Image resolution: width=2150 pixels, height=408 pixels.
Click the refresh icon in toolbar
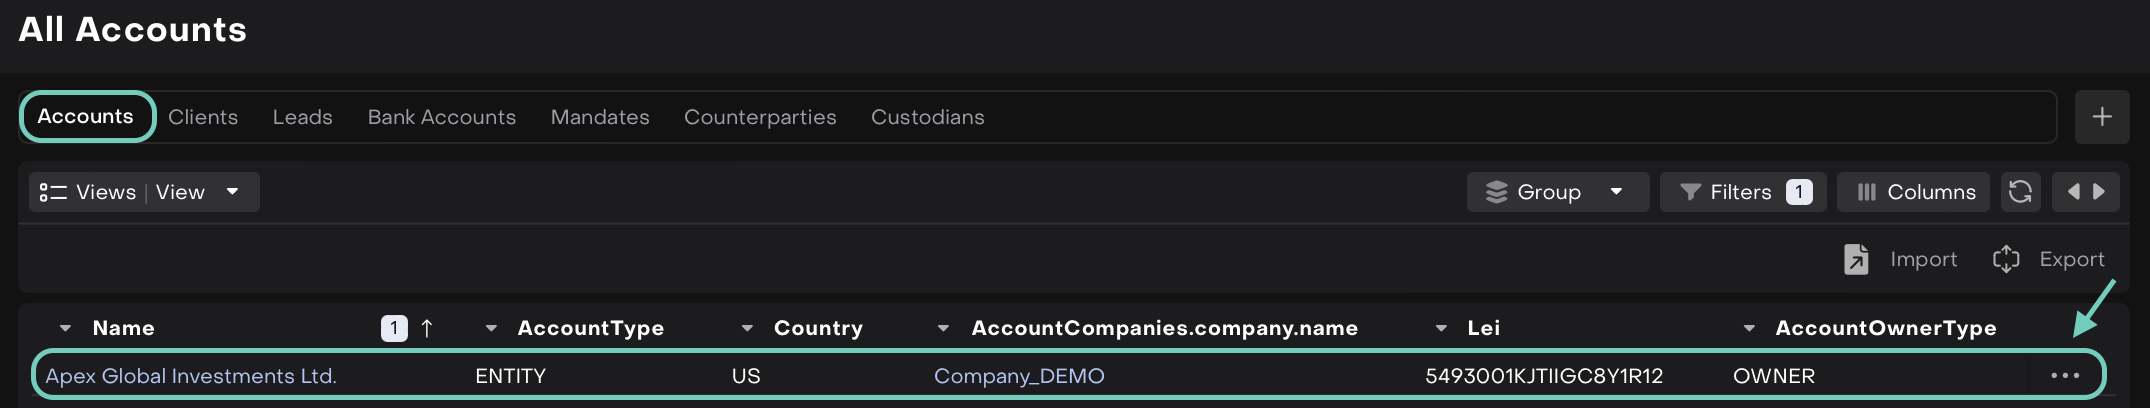click(2020, 192)
